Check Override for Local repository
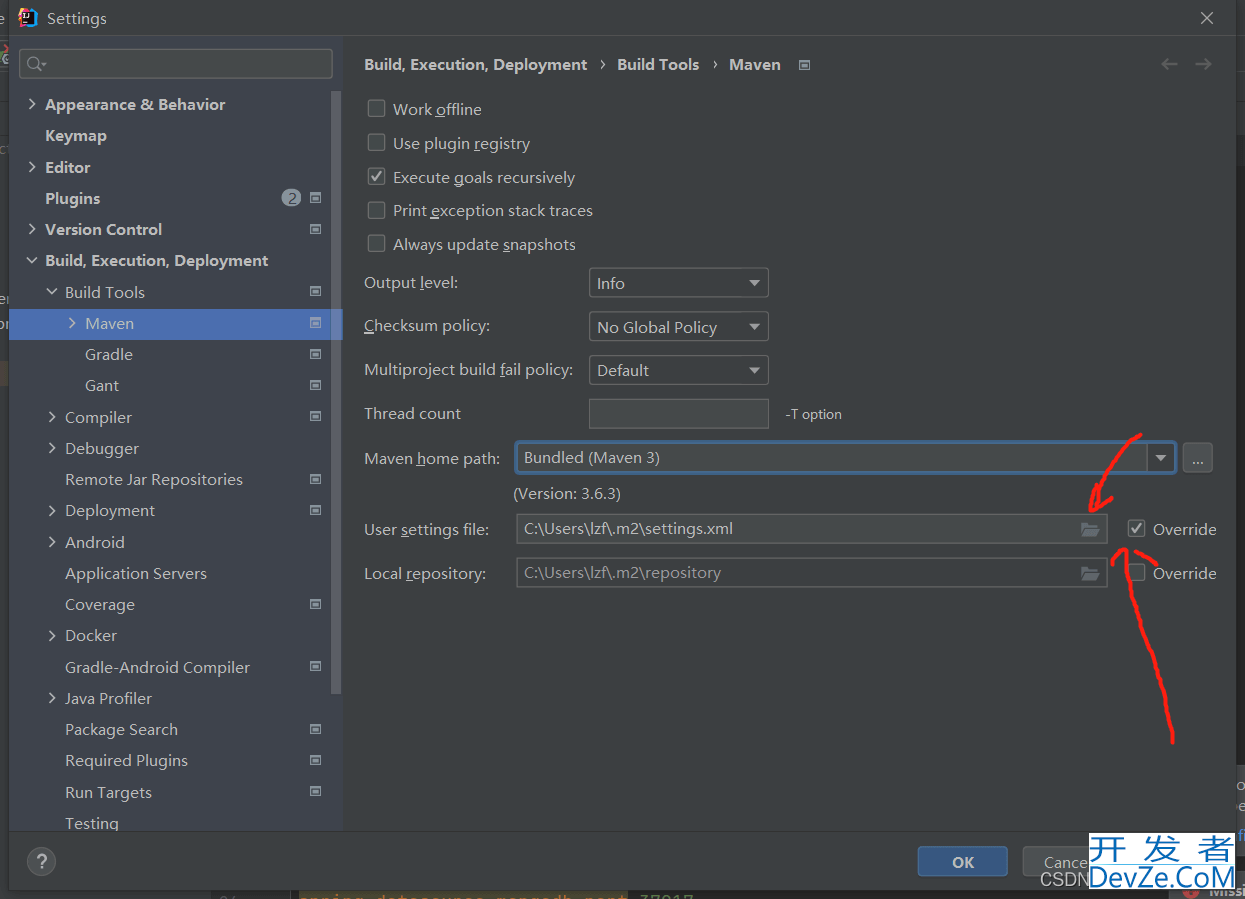The width and height of the screenshot is (1245, 899). [x=1136, y=573]
